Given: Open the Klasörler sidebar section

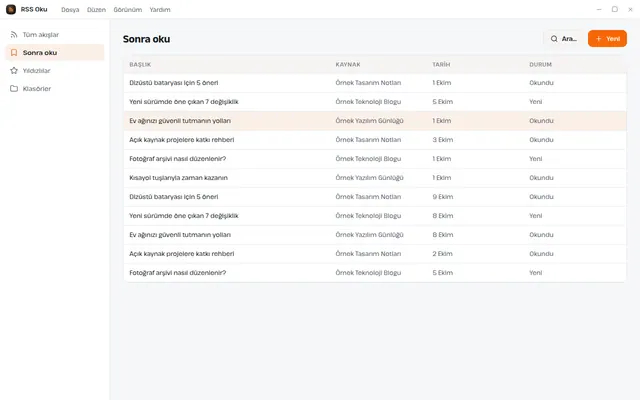Looking at the screenshot, I should pos(55,89).
